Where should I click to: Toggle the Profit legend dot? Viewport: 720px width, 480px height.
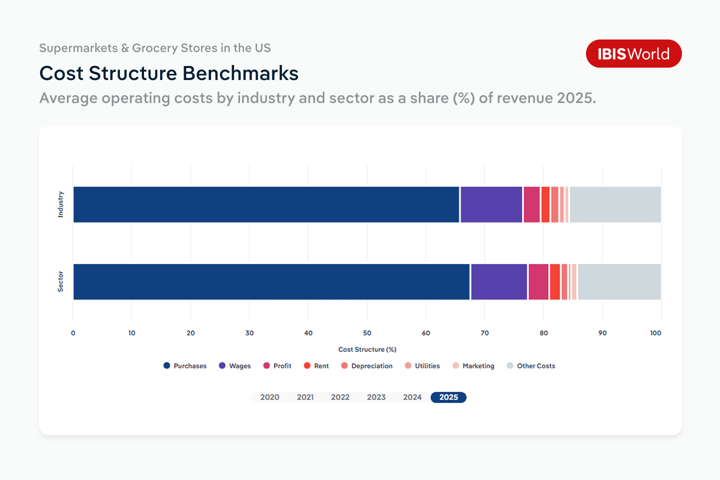coord(267,366)
